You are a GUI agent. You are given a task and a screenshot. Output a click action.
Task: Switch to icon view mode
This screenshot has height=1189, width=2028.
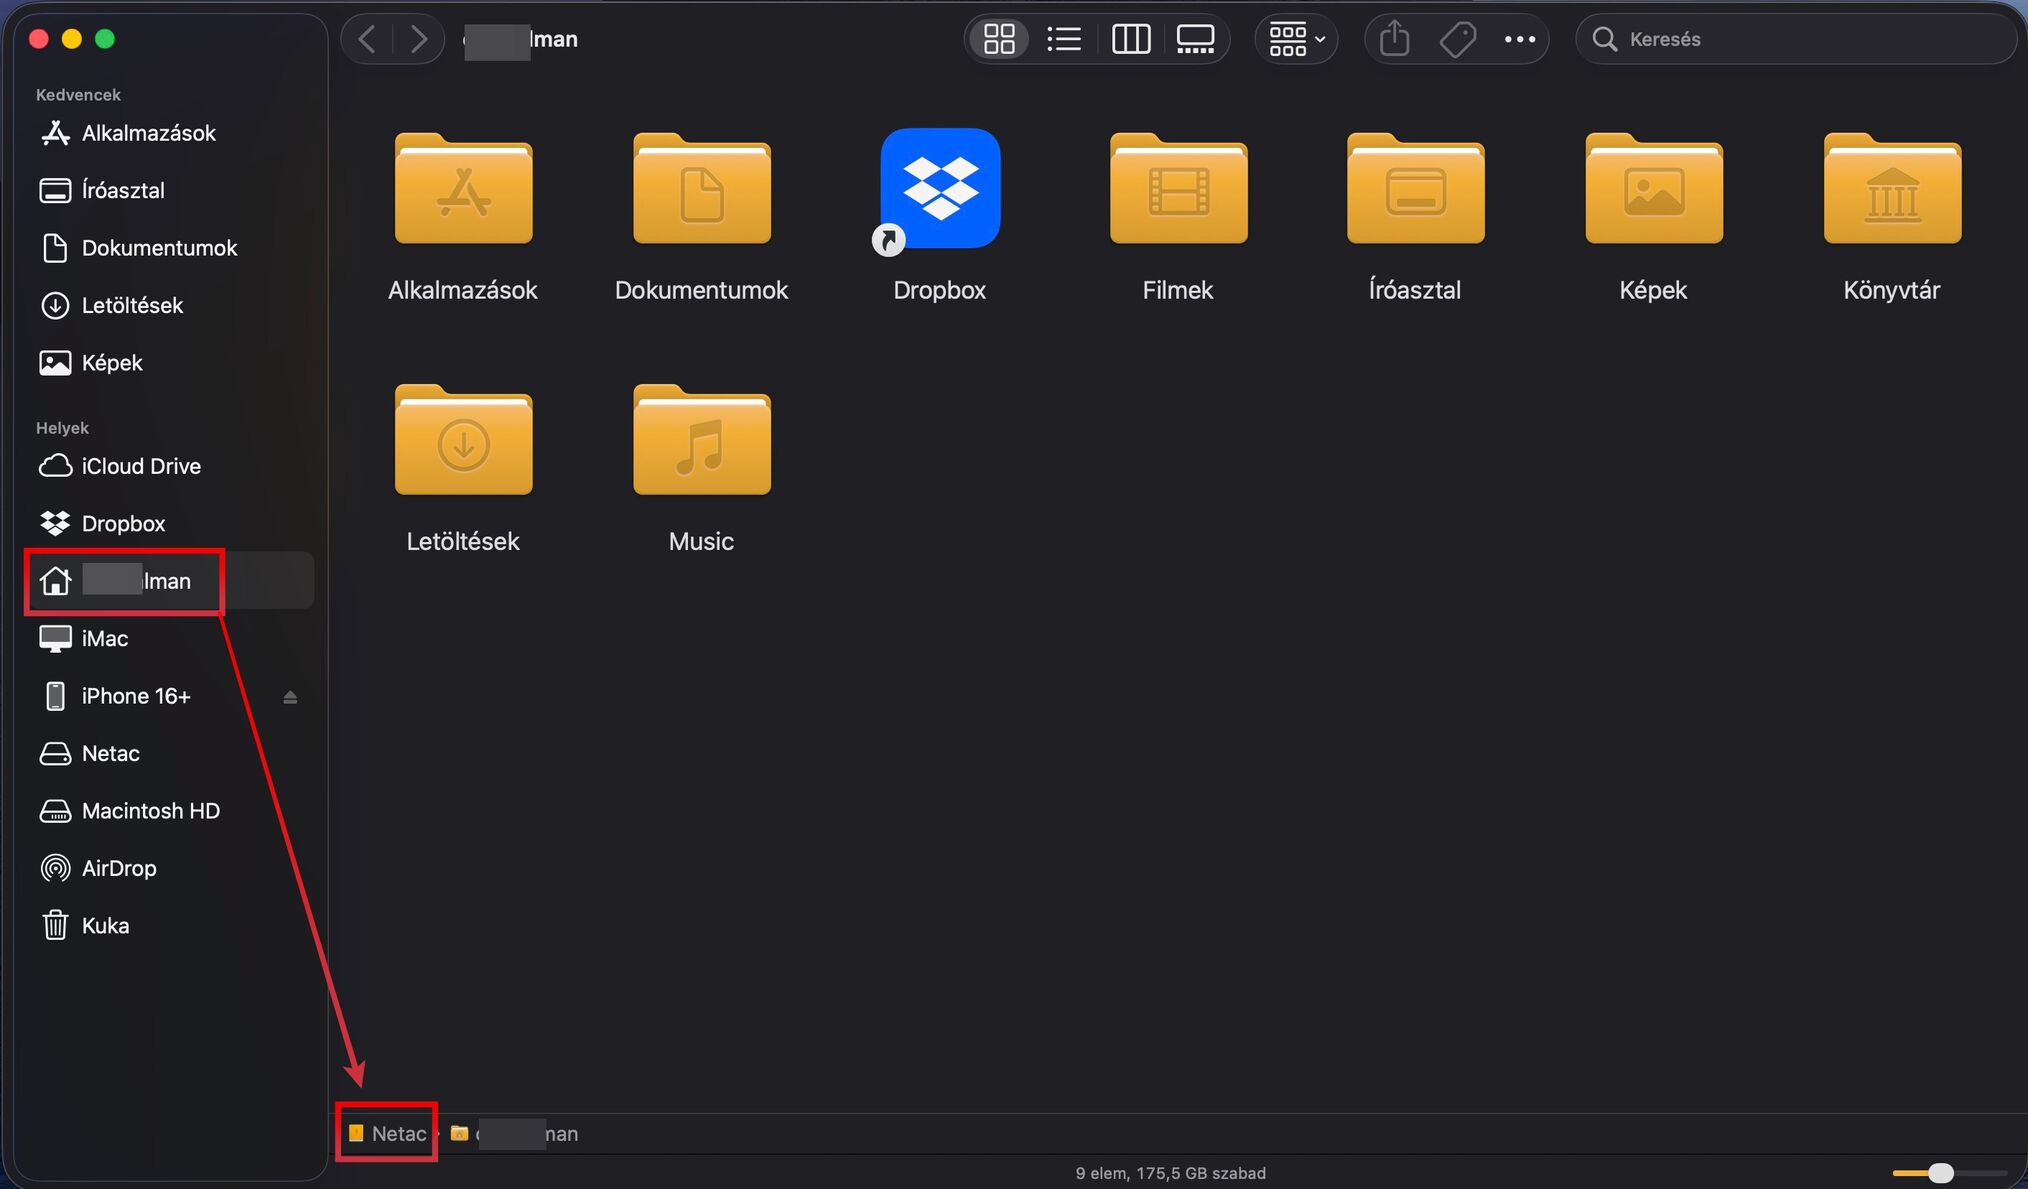999,39
